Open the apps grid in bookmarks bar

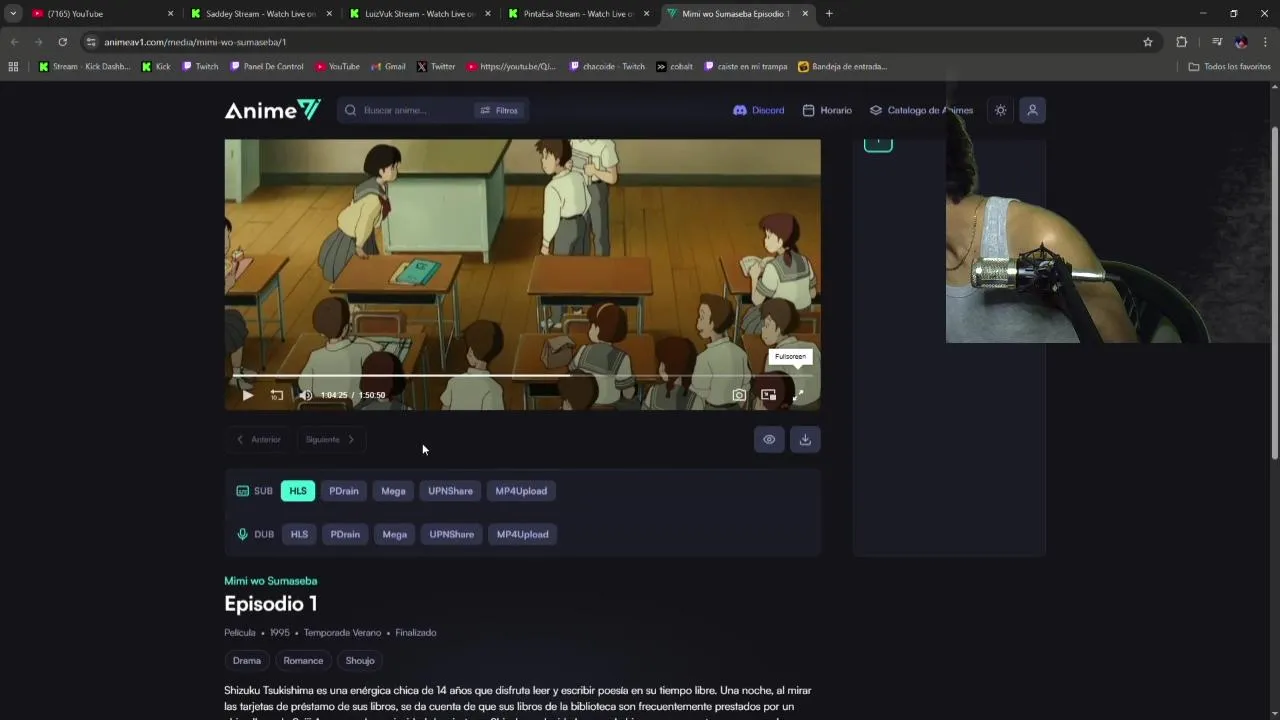(13, 67)
